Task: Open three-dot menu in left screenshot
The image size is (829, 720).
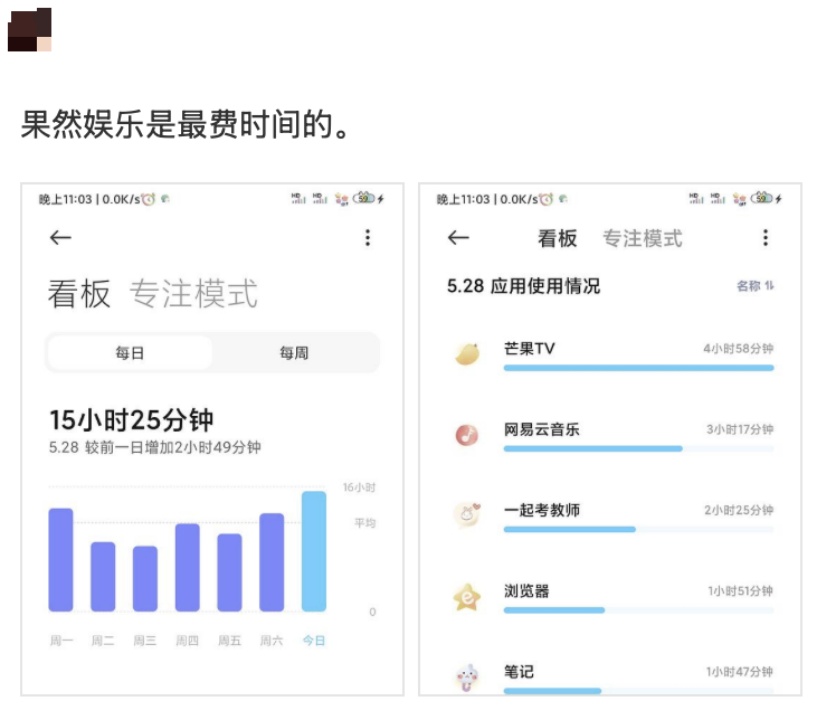Action: [x=367, y=237]
